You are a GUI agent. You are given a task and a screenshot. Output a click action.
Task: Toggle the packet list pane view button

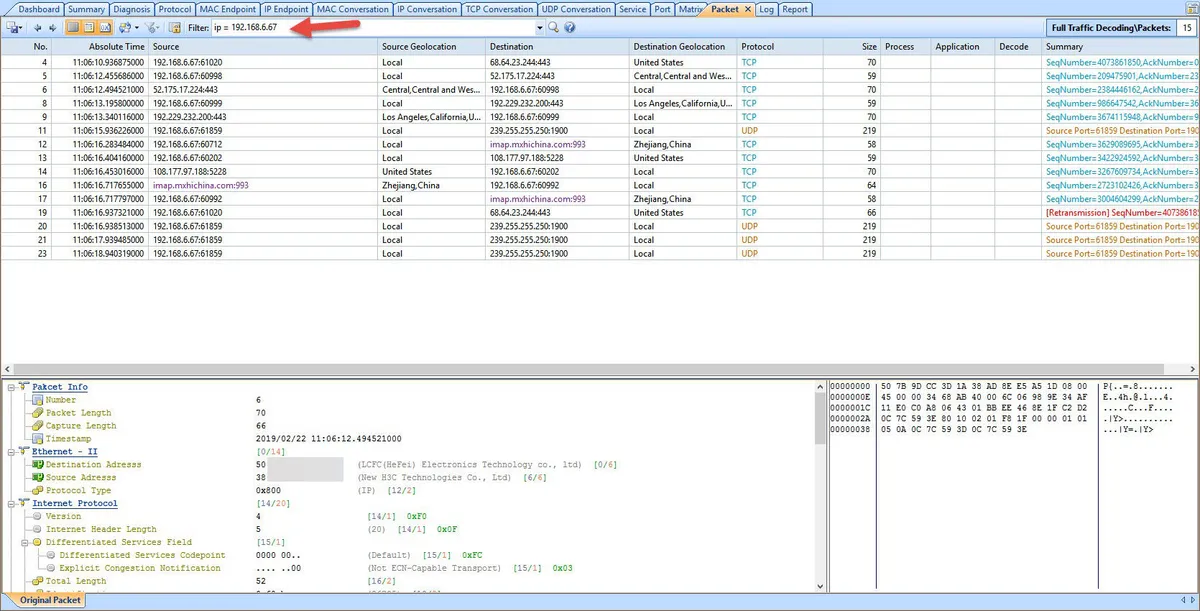[x=74, y=28]
